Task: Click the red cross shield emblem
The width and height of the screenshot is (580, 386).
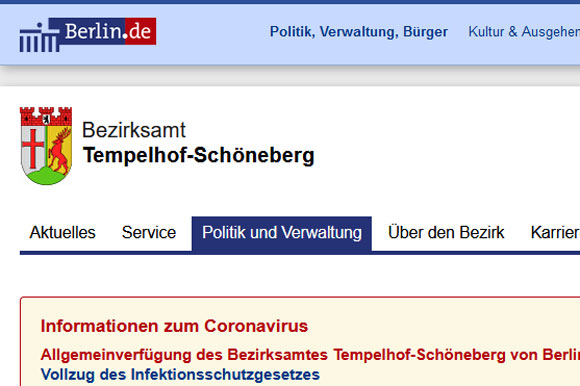Action: [33, 149]
